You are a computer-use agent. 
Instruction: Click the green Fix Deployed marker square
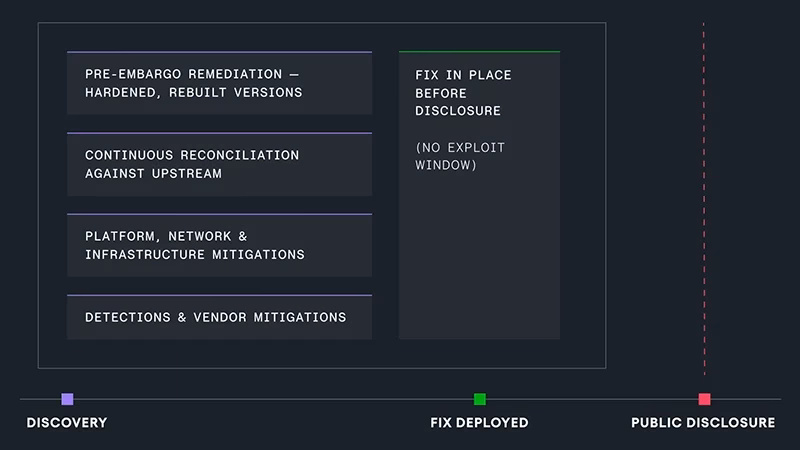click(x=480, y=399)
